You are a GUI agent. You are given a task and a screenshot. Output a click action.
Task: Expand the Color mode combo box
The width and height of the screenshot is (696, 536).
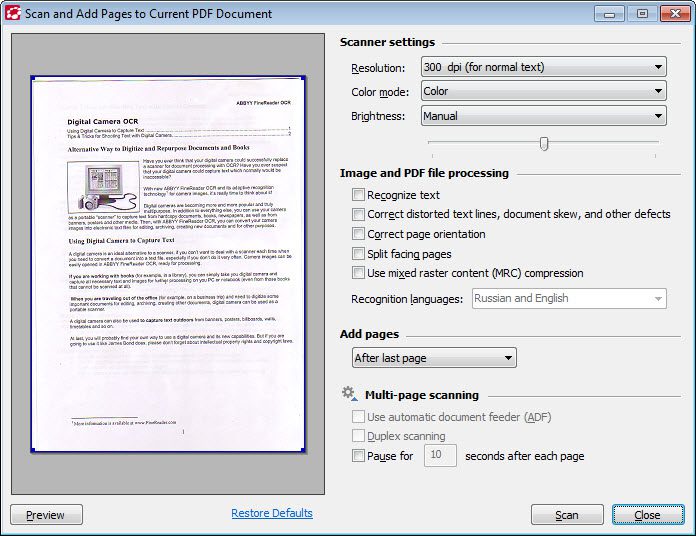544,91
